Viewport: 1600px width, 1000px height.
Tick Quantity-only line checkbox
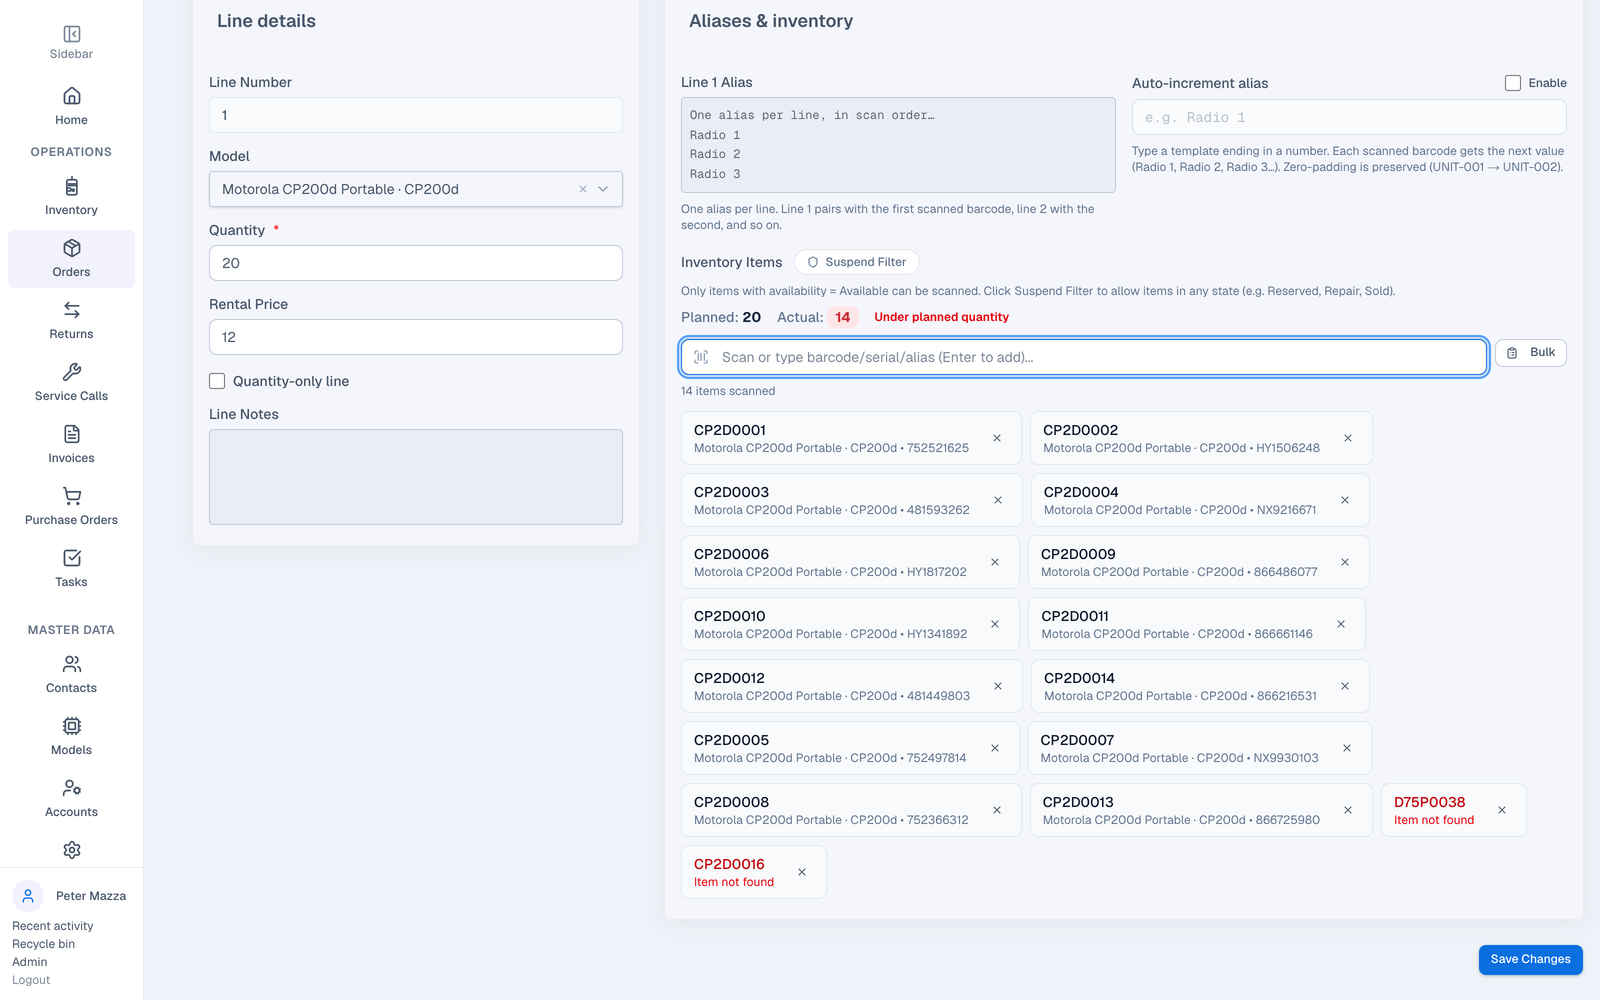pyautogui.click(x=217, y=381)
